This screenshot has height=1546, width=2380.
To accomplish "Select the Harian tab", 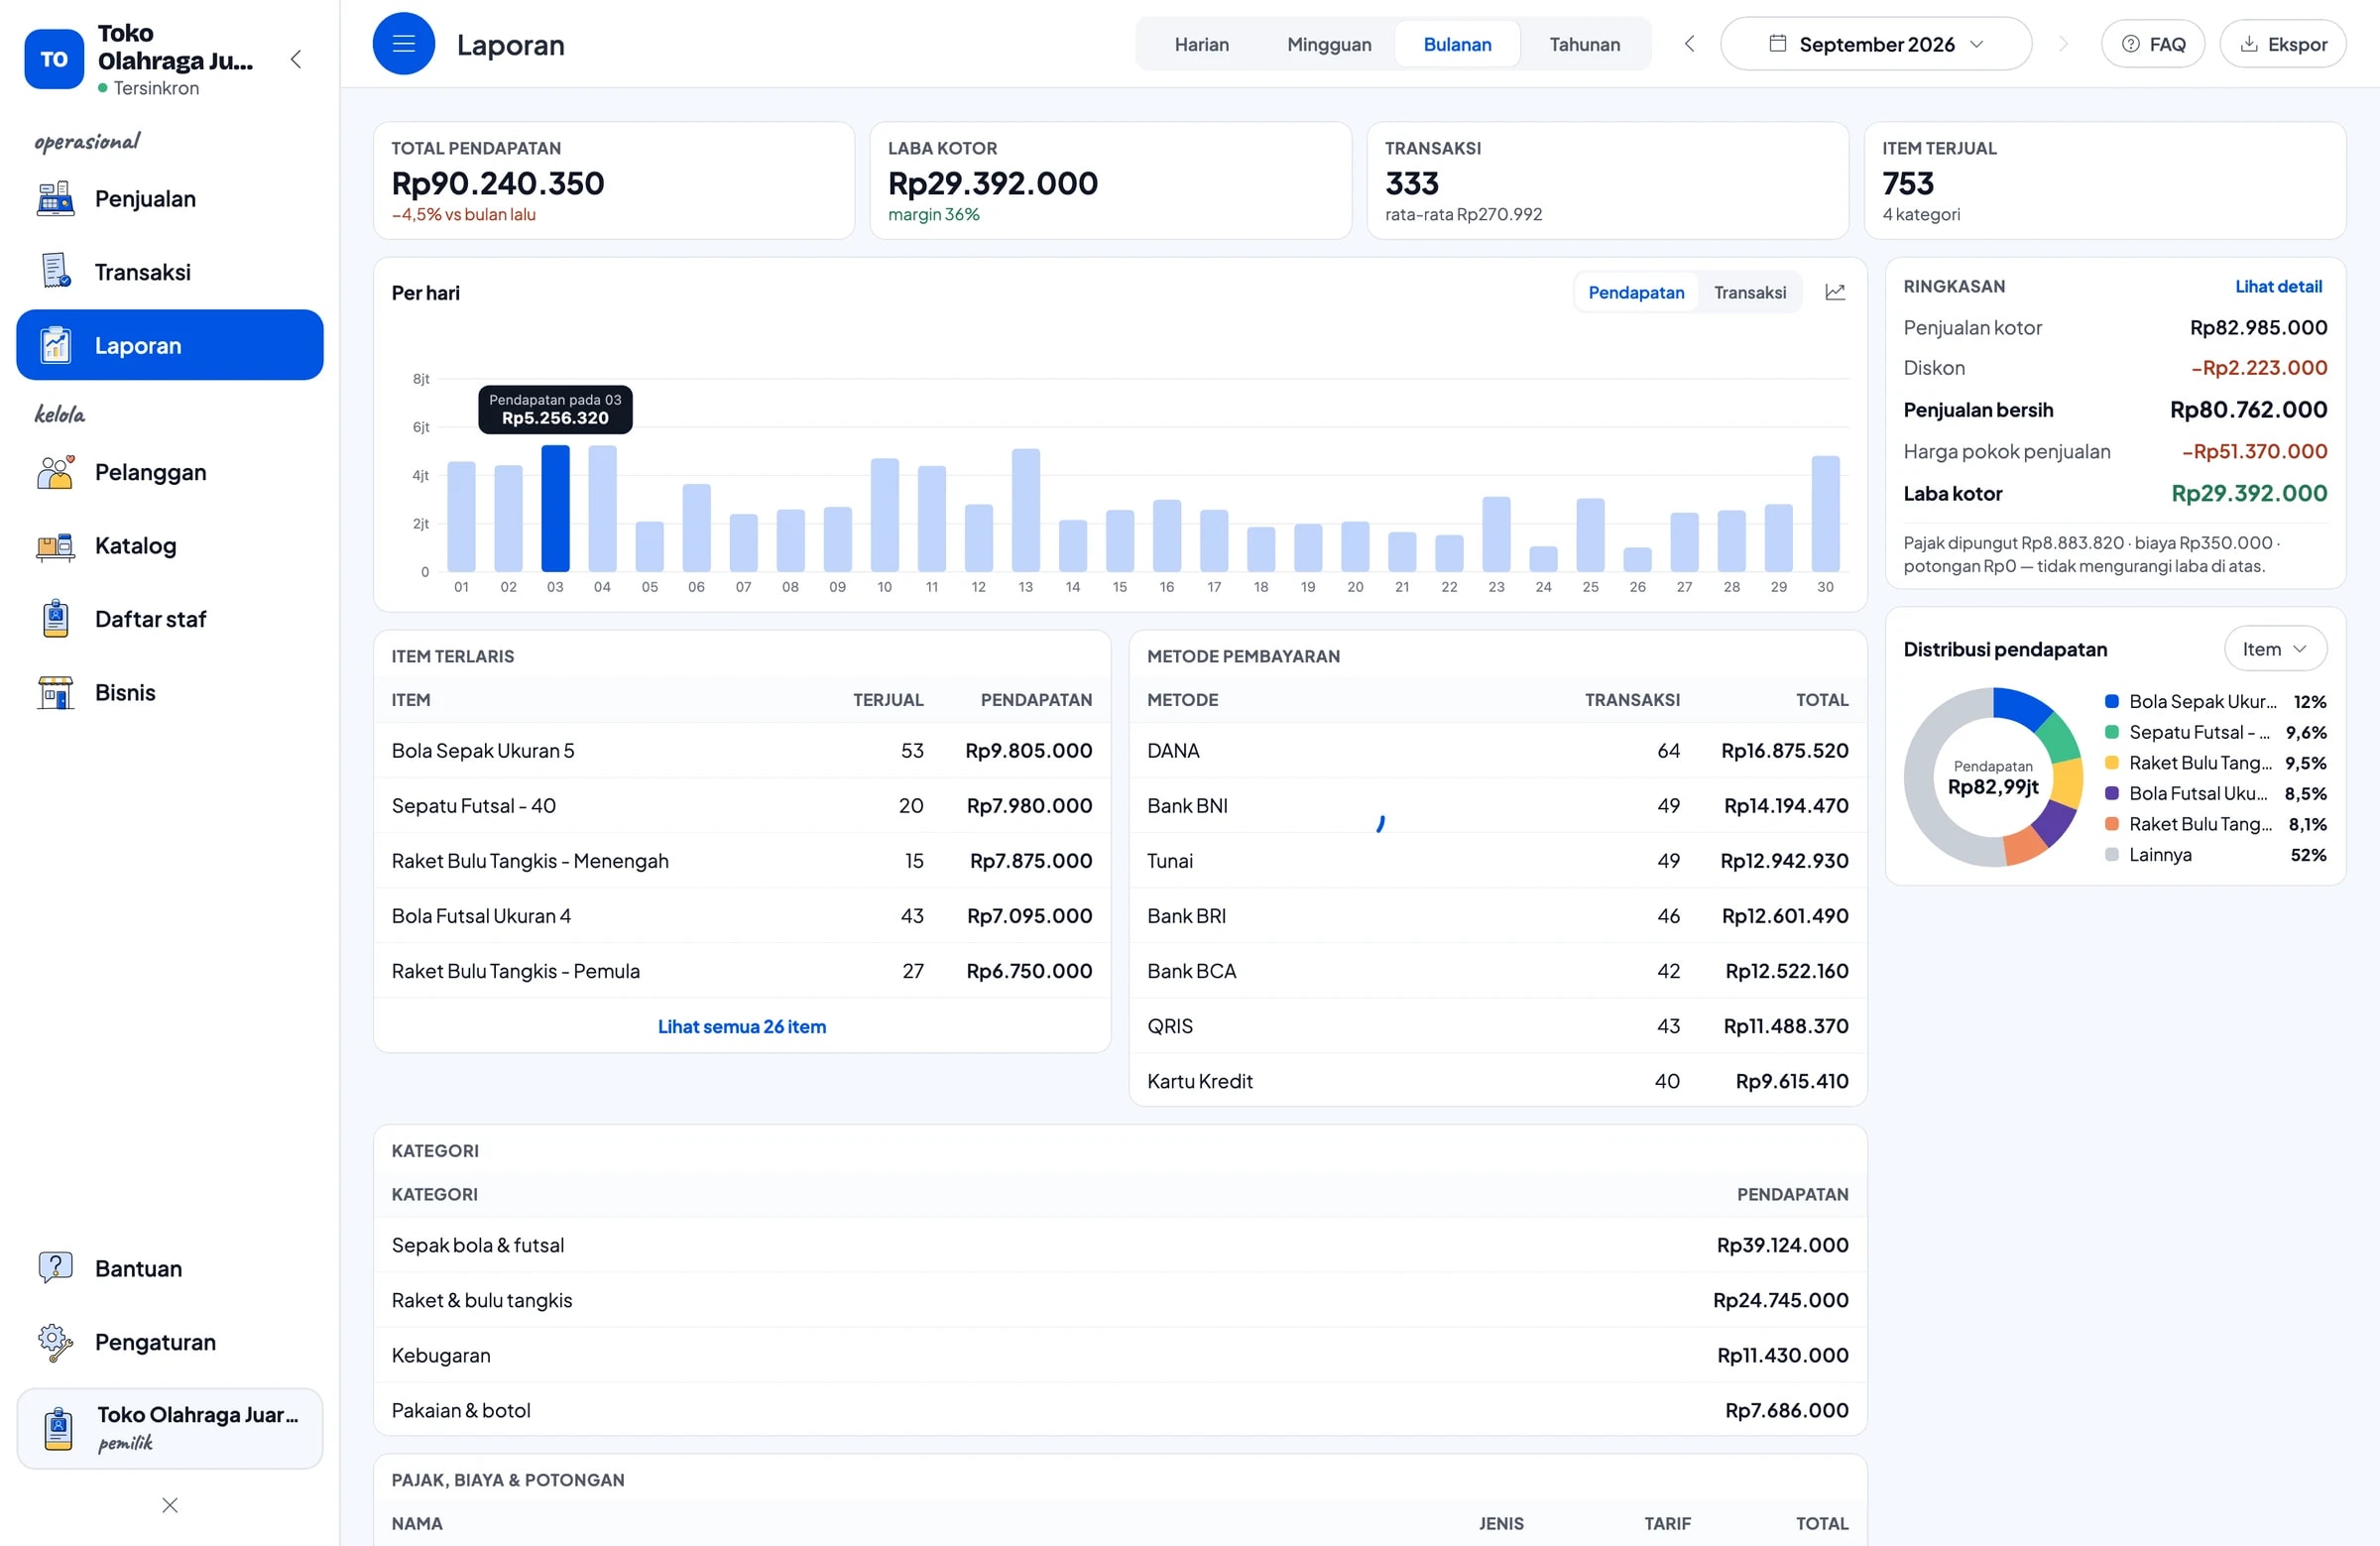I will point(1201,44).
